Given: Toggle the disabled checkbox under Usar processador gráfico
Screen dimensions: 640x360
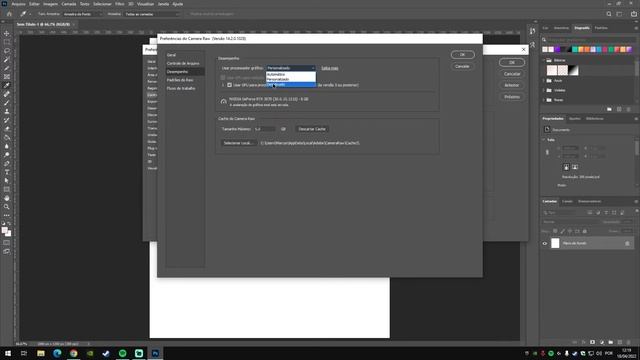Looking at the screenshot, I should [223, 77].
